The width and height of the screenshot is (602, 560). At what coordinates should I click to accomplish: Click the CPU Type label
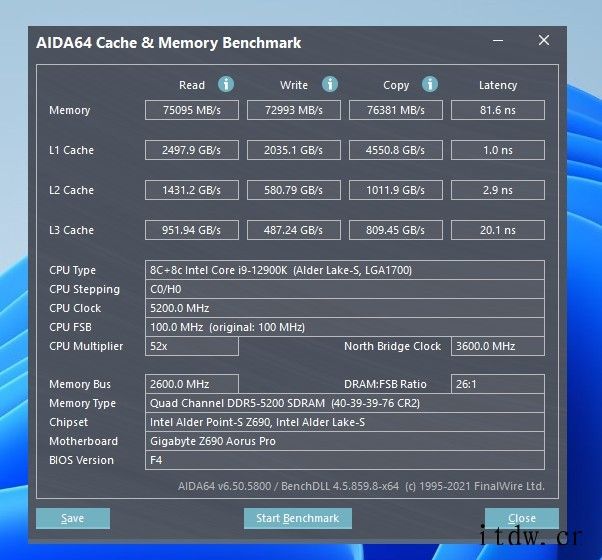[73, 271]
